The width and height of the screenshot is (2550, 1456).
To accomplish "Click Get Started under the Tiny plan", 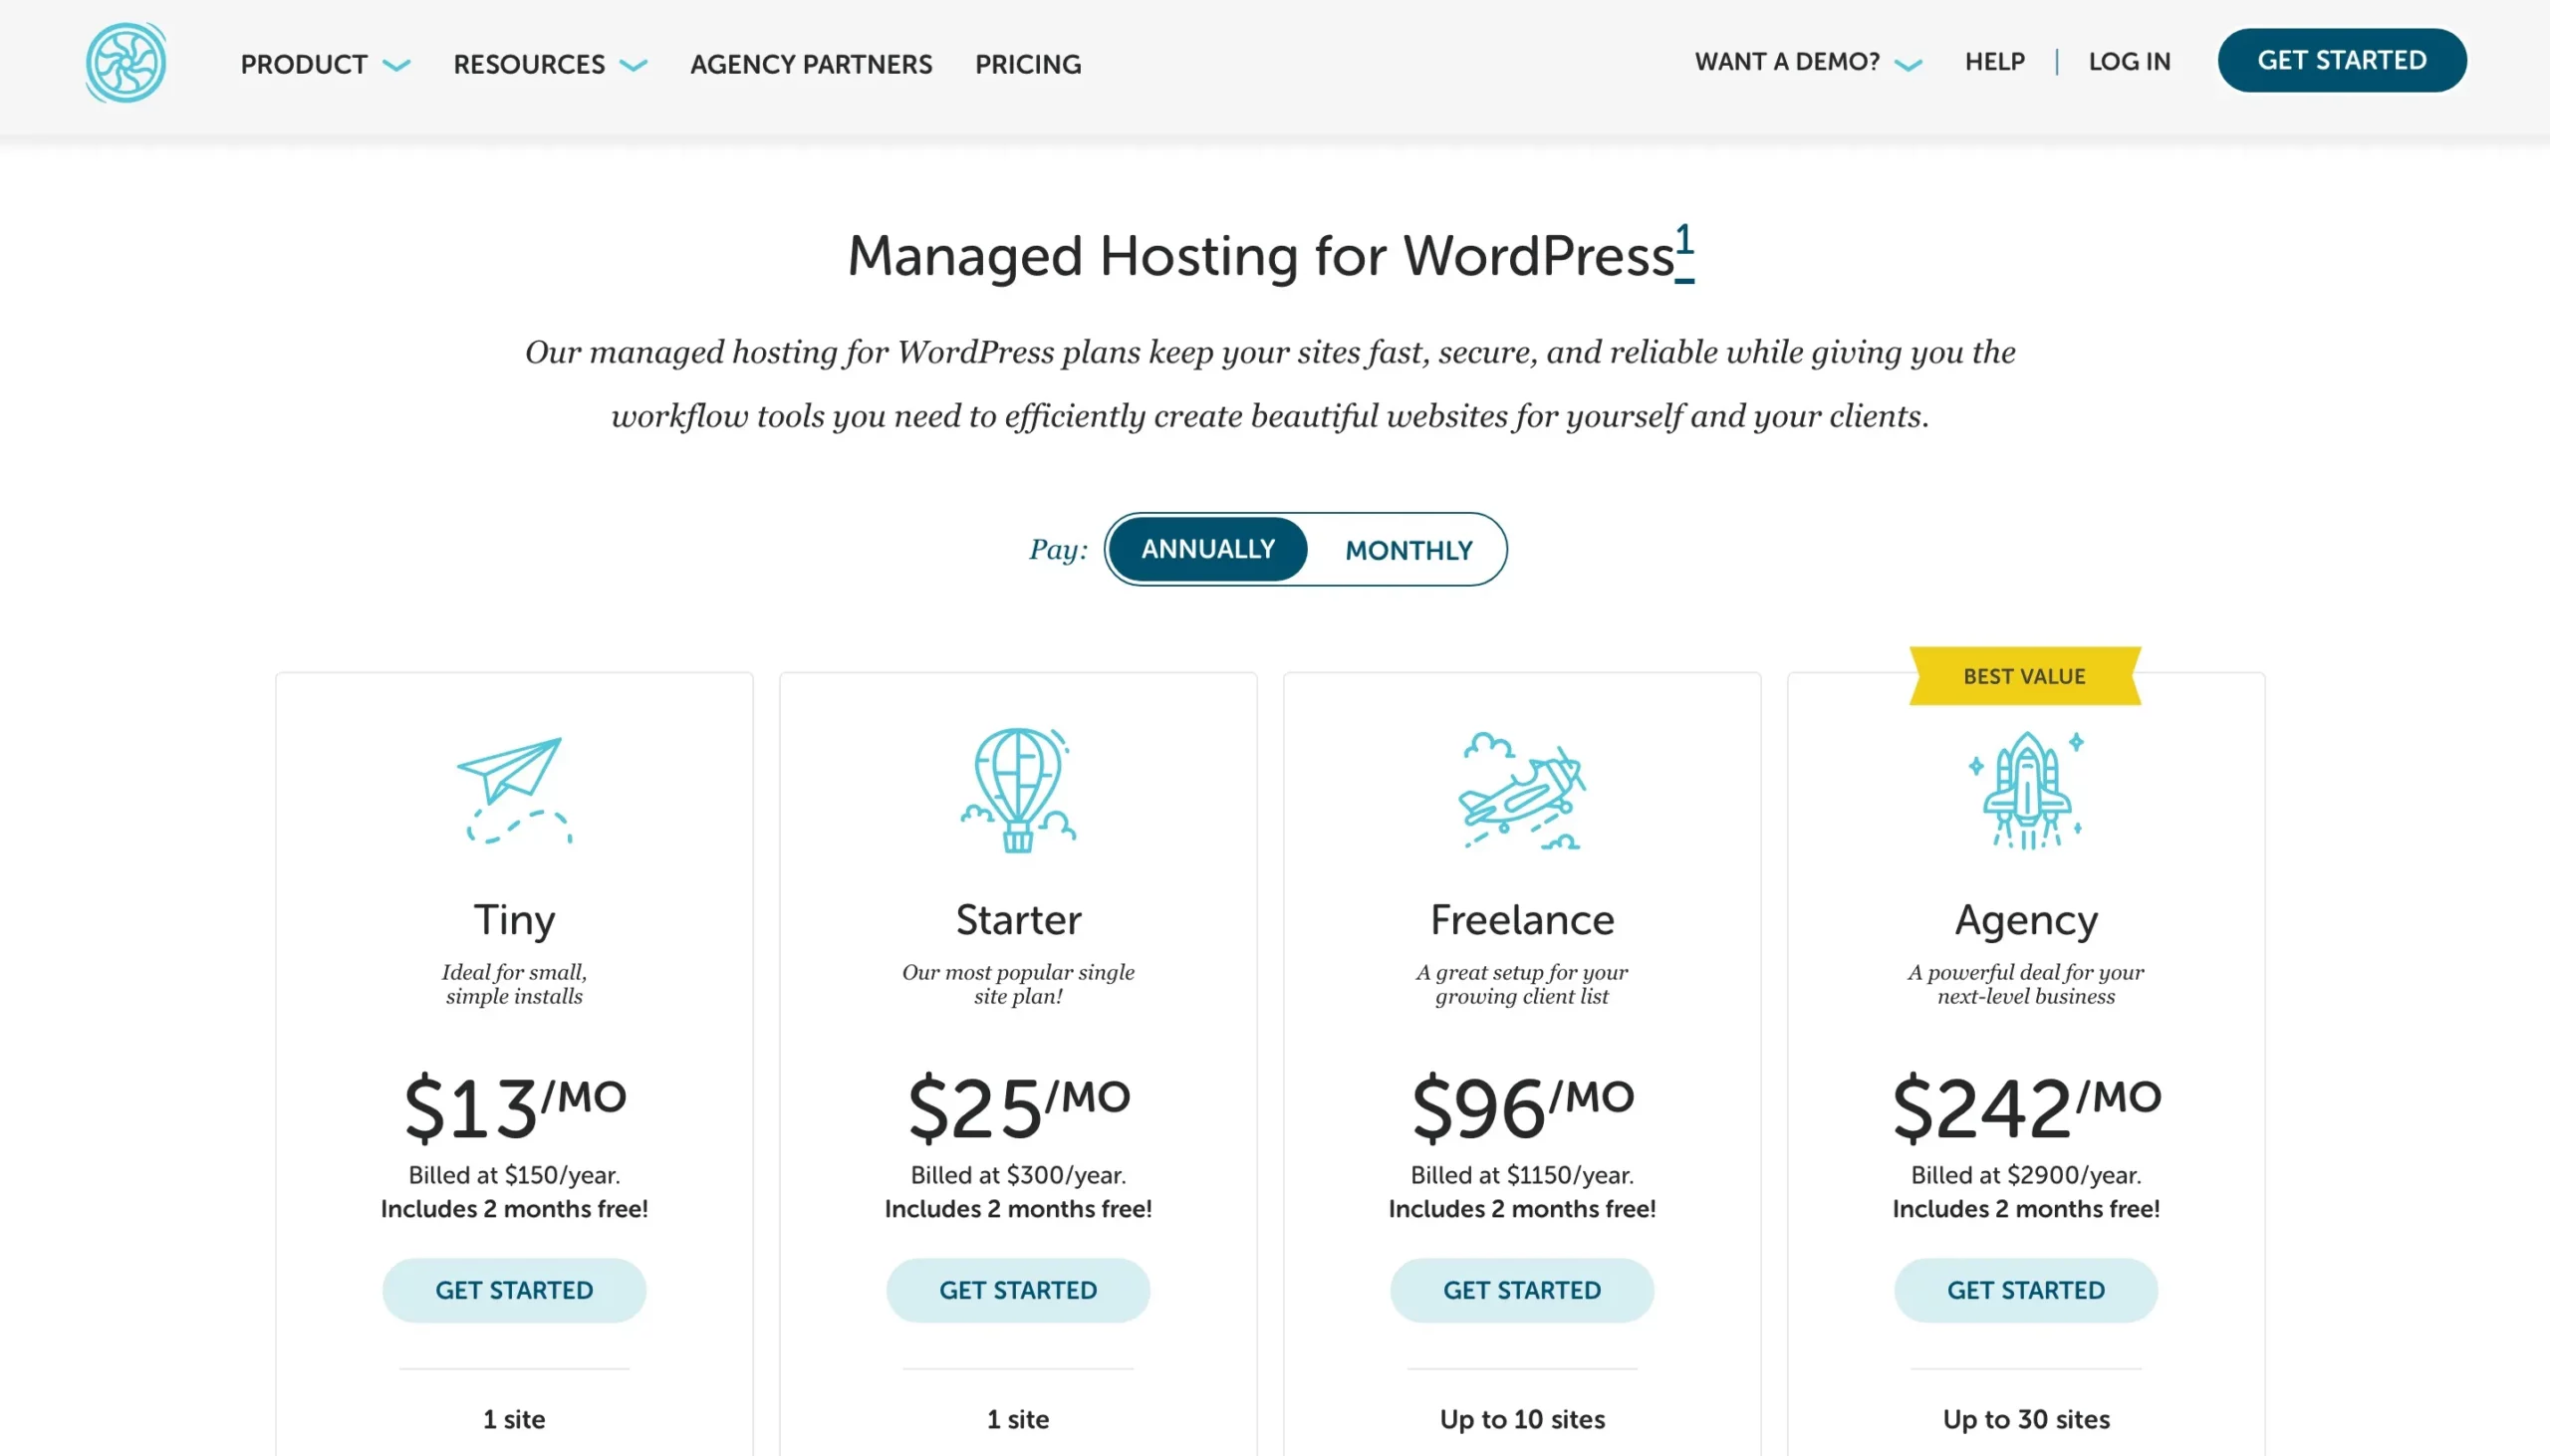I will click(514, 1290).
